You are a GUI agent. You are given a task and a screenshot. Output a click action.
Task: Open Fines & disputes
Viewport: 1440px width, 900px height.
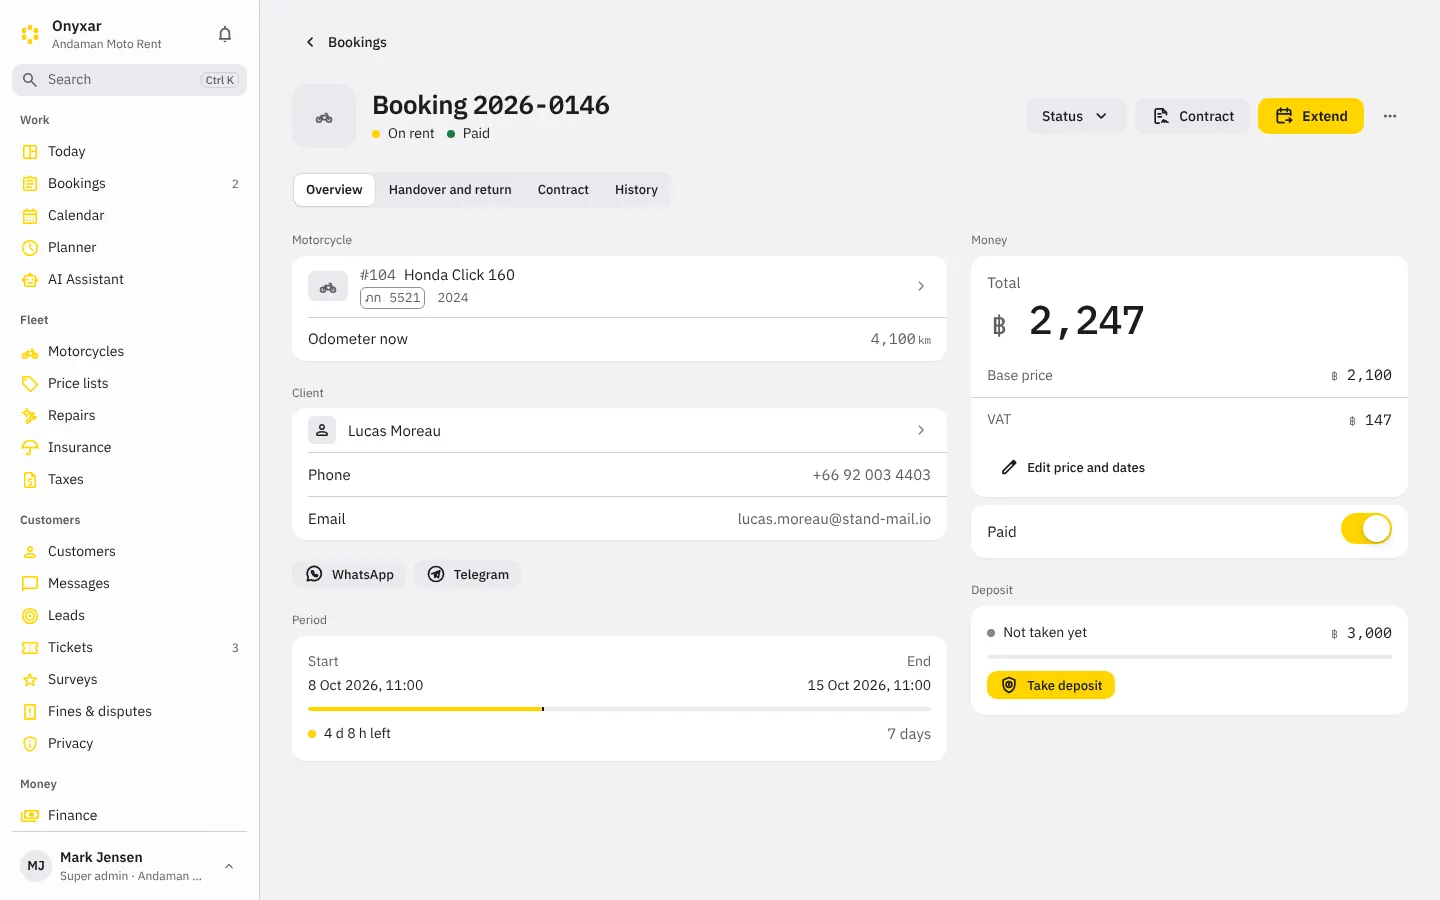pos(129,712)
